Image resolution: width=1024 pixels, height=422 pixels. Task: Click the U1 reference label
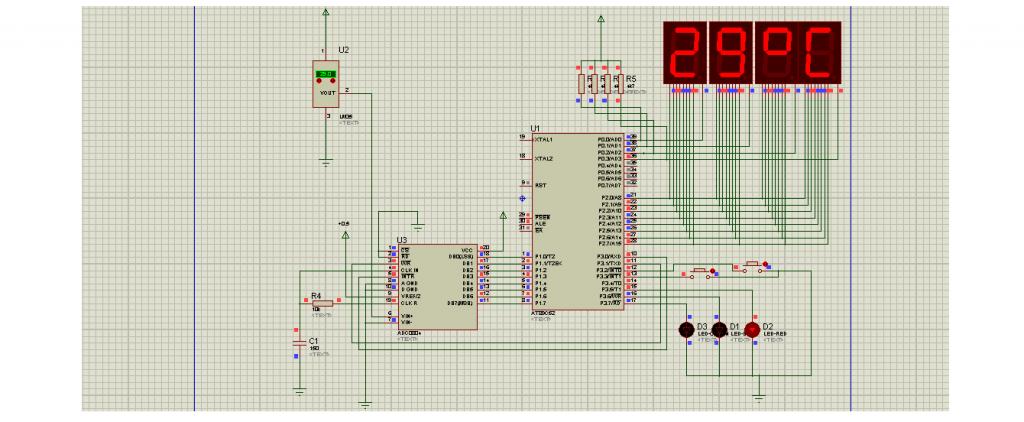(536, 129)
